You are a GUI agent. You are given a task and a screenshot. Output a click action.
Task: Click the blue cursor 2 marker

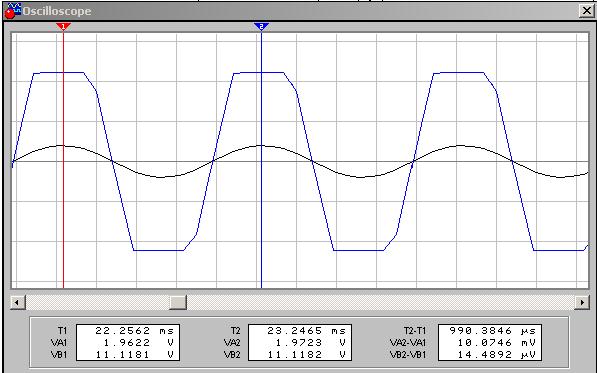tap(261, 26)
